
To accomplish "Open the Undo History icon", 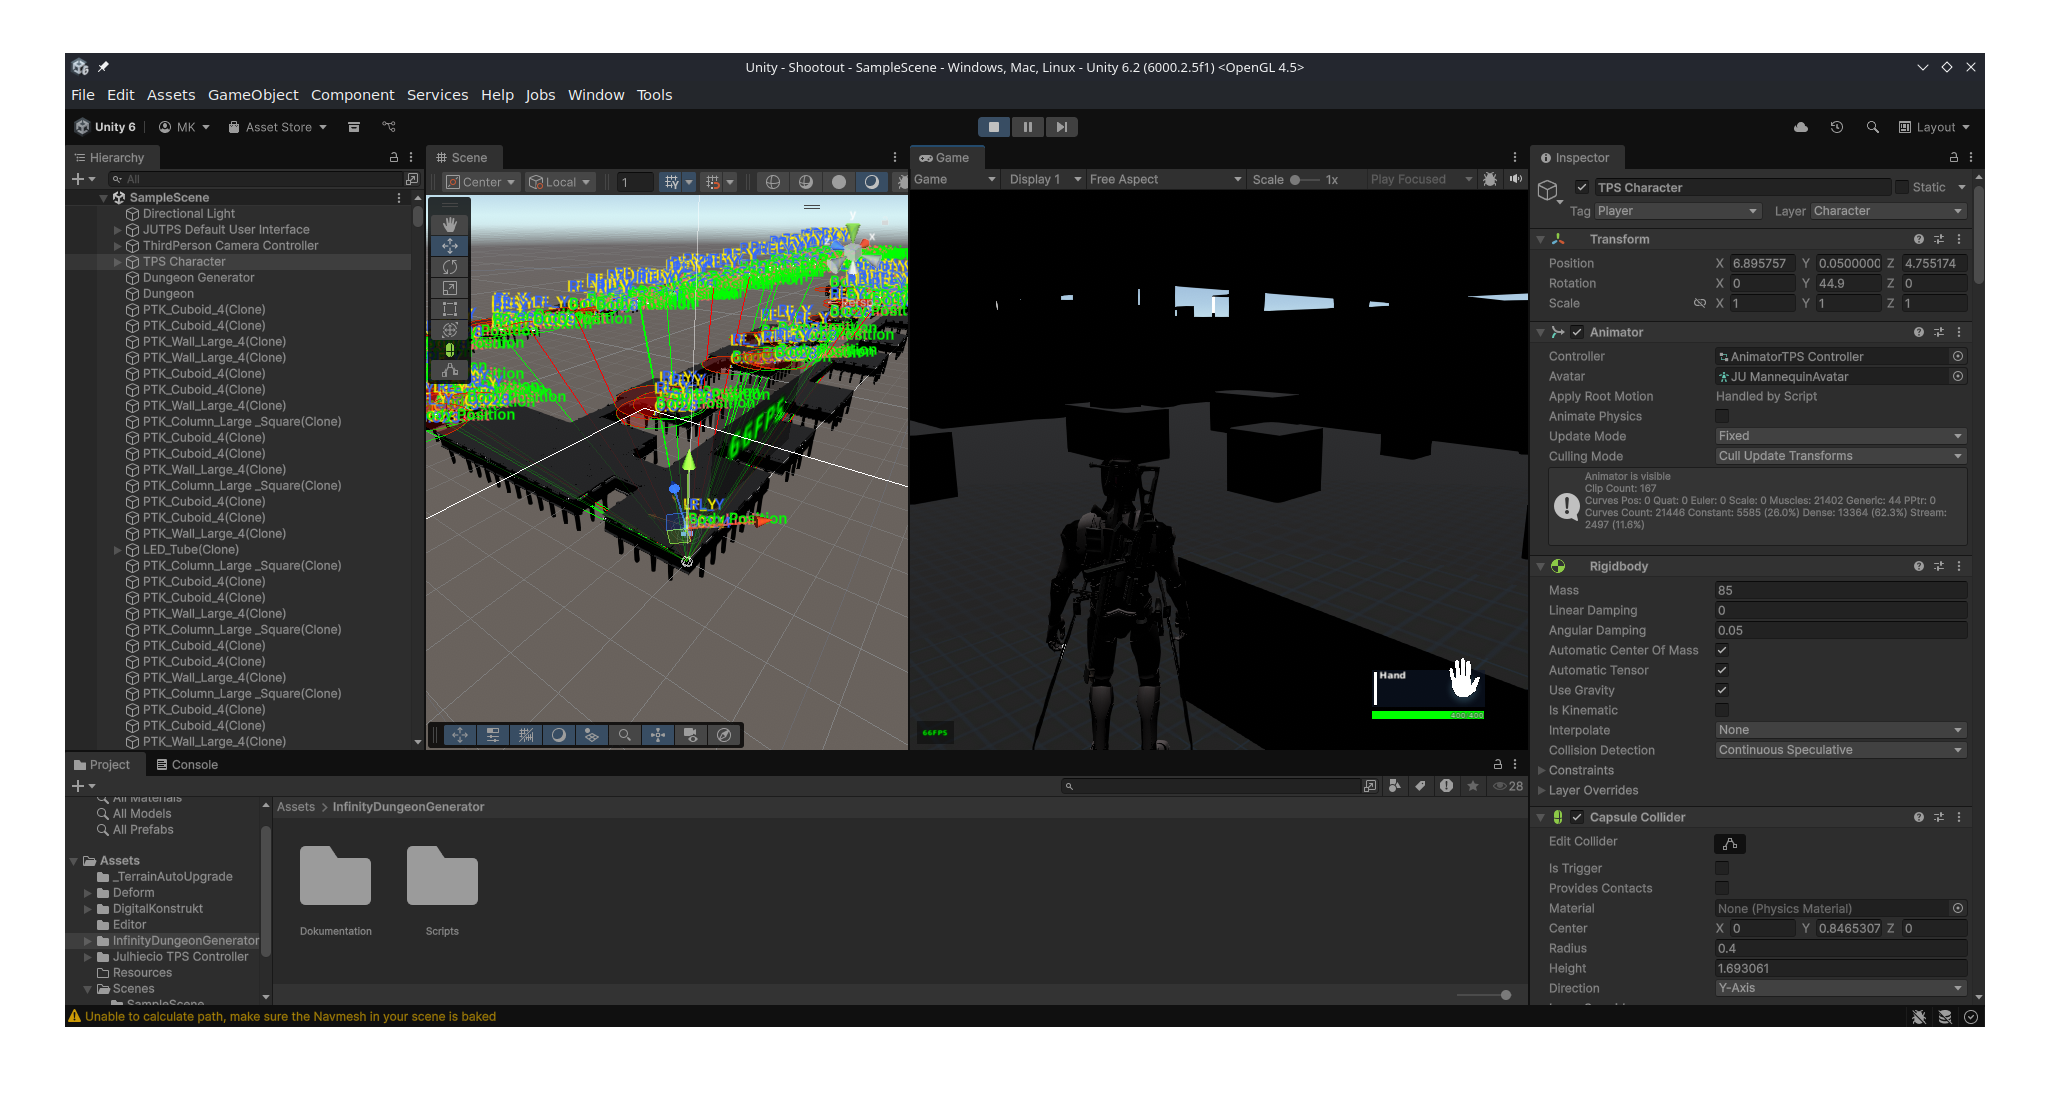I will coord(1836,127).
